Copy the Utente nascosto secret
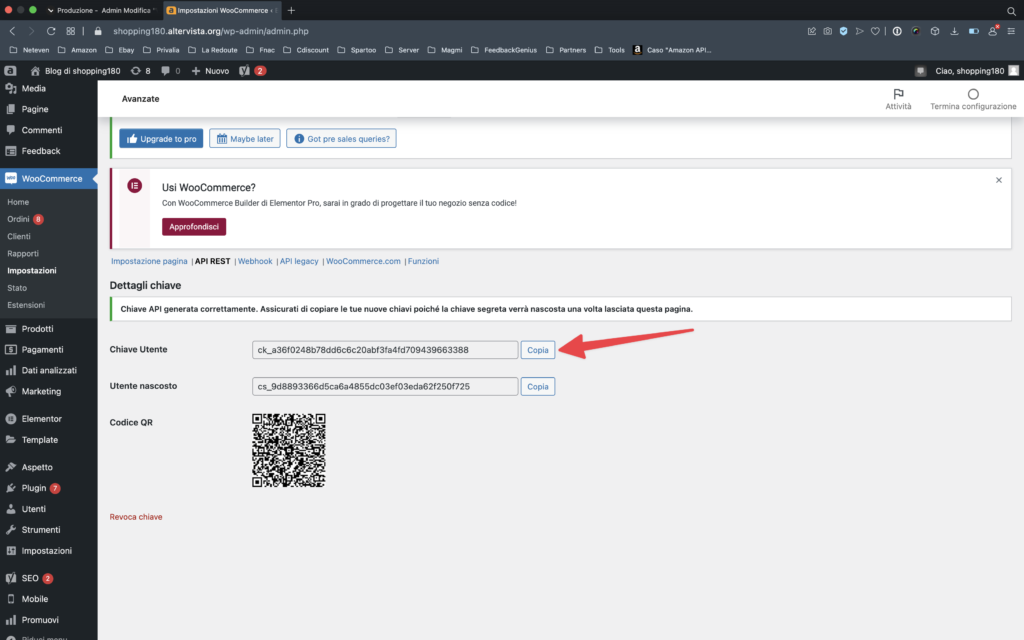This screenshot has height=640, width=1024. [538, 386]
